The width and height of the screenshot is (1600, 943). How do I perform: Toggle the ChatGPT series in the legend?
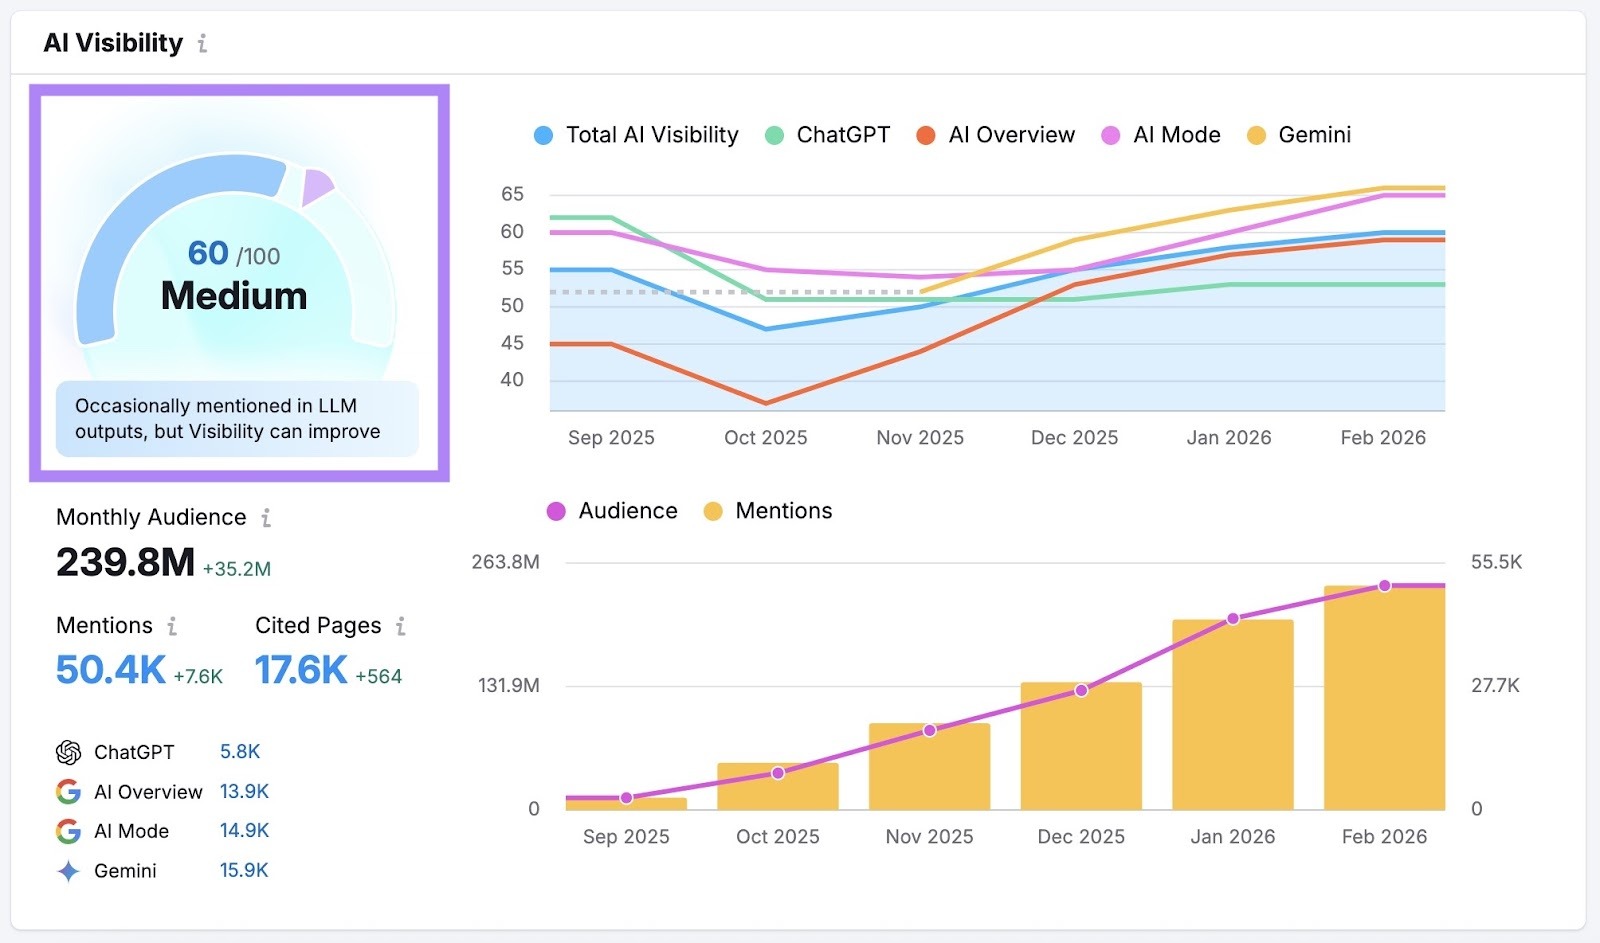[827, 134]
